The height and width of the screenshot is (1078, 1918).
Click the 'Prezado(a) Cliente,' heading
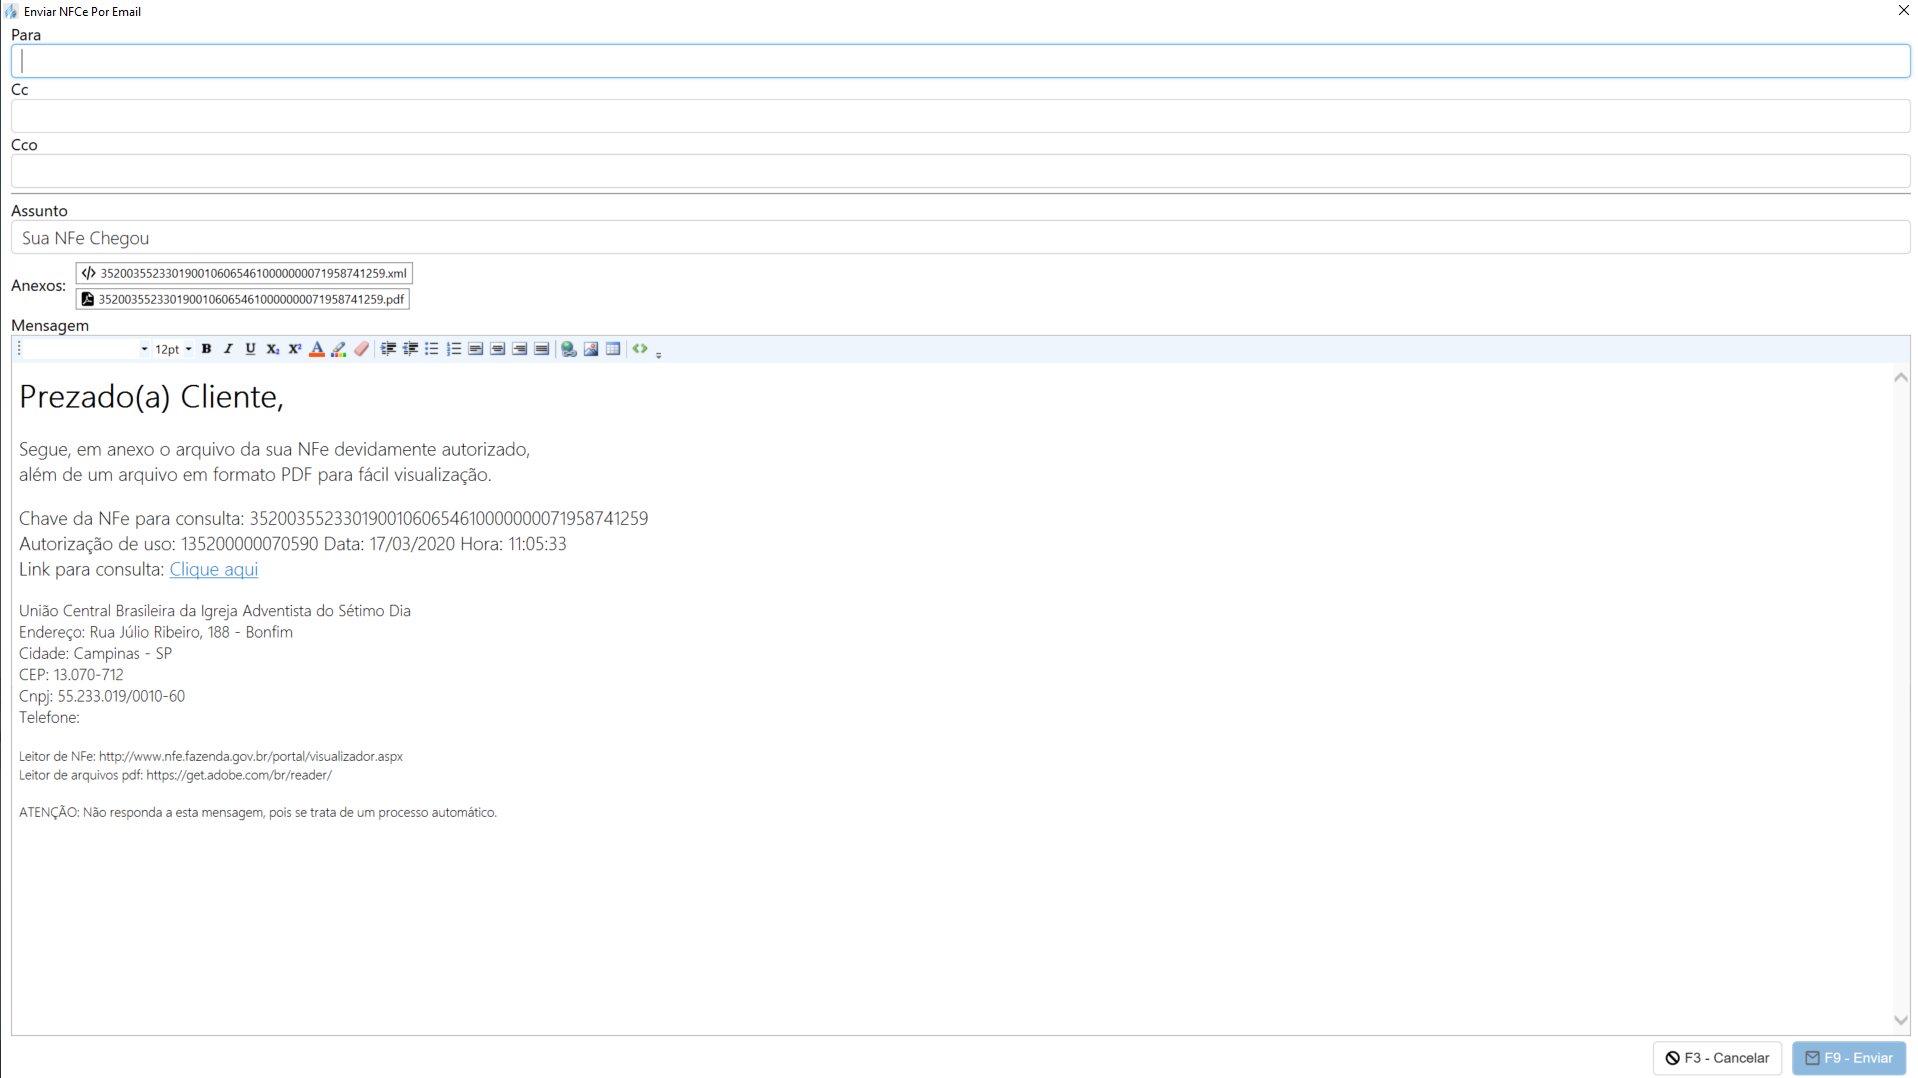[151, 397]
